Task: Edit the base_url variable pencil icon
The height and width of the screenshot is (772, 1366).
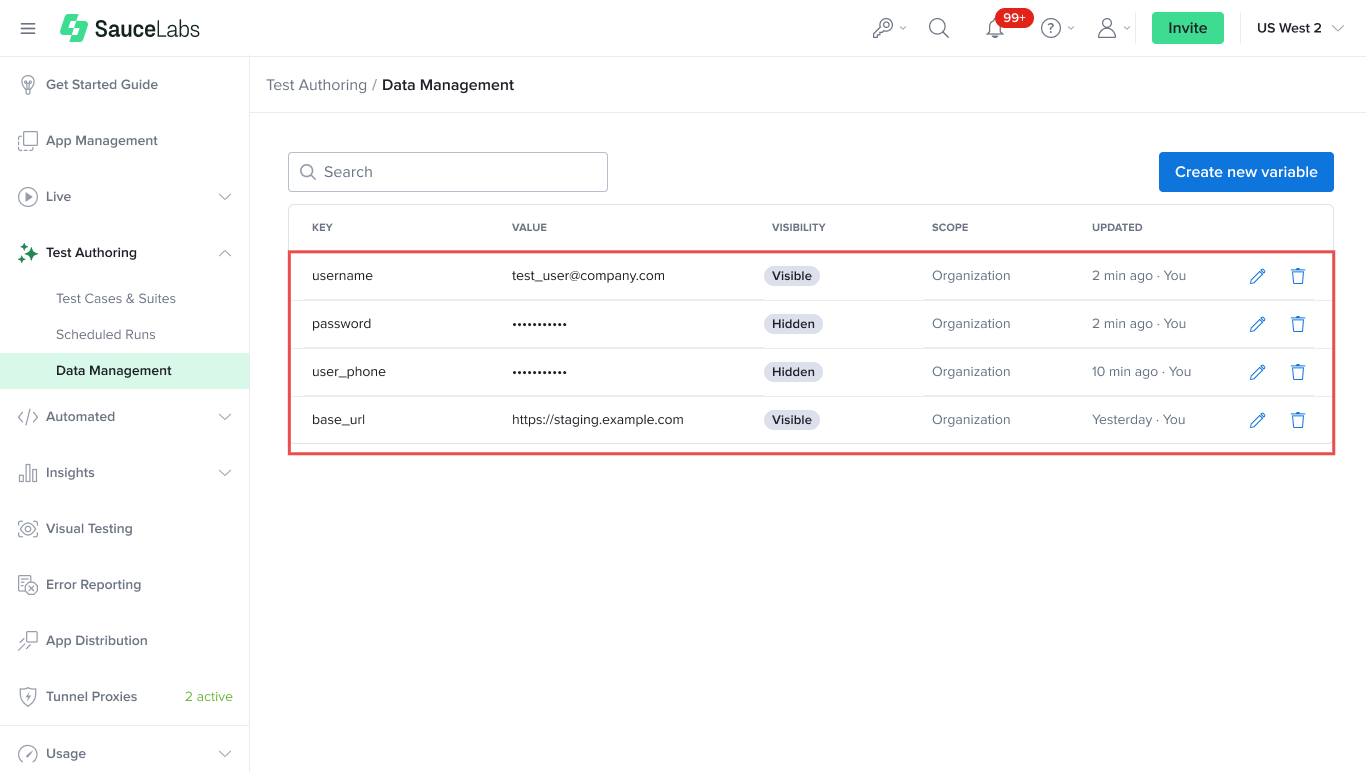Action: (1258, 420)
